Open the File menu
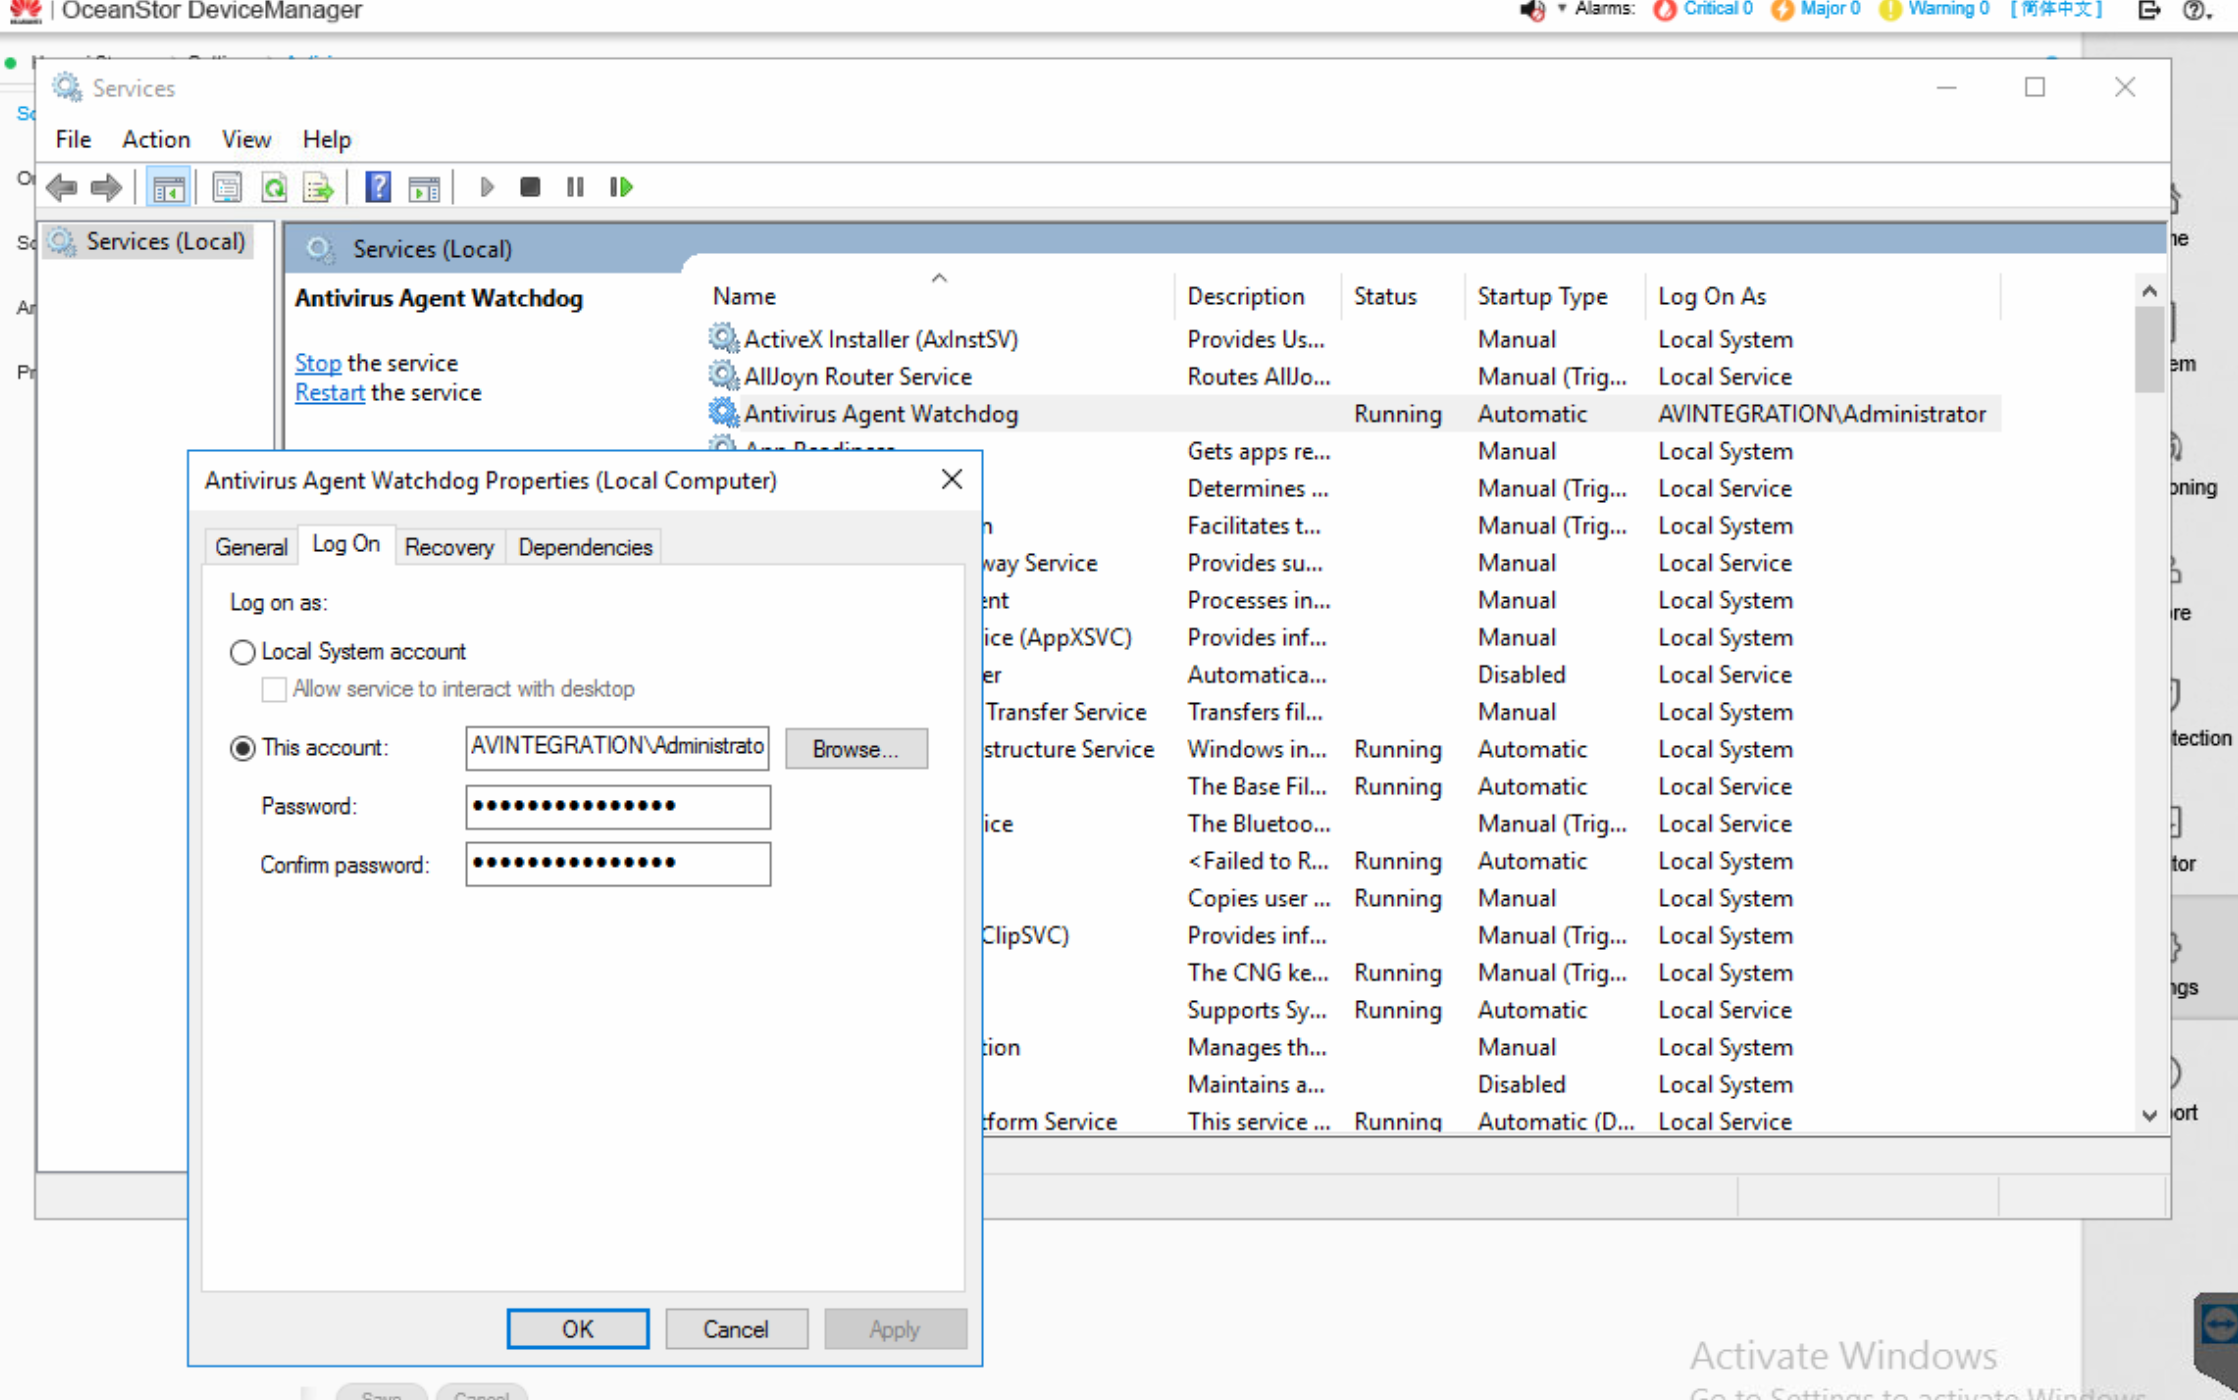The width and height of the screenshot is (2238, 1400). 73,139
